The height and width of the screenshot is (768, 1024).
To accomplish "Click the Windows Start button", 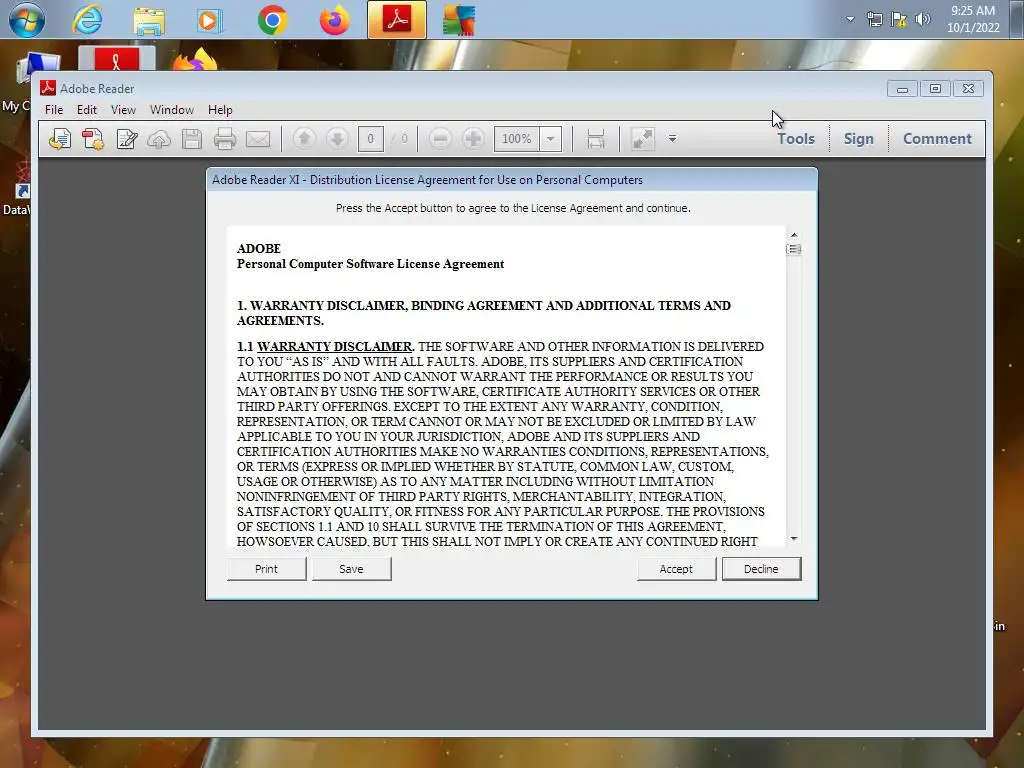I will [x=27, y=19].
